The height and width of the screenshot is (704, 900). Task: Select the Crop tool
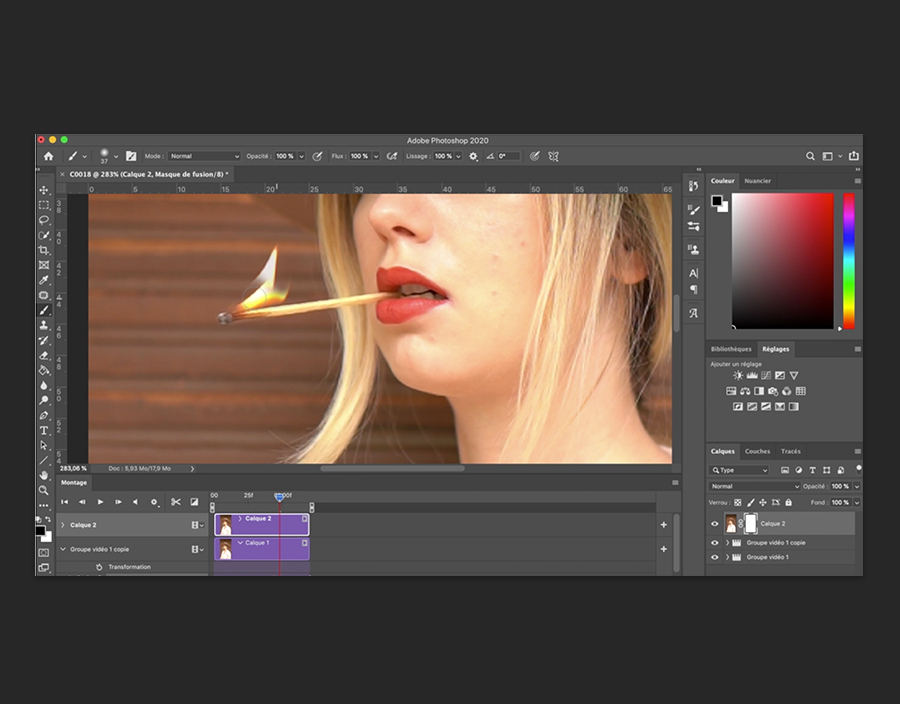(44, 250)
